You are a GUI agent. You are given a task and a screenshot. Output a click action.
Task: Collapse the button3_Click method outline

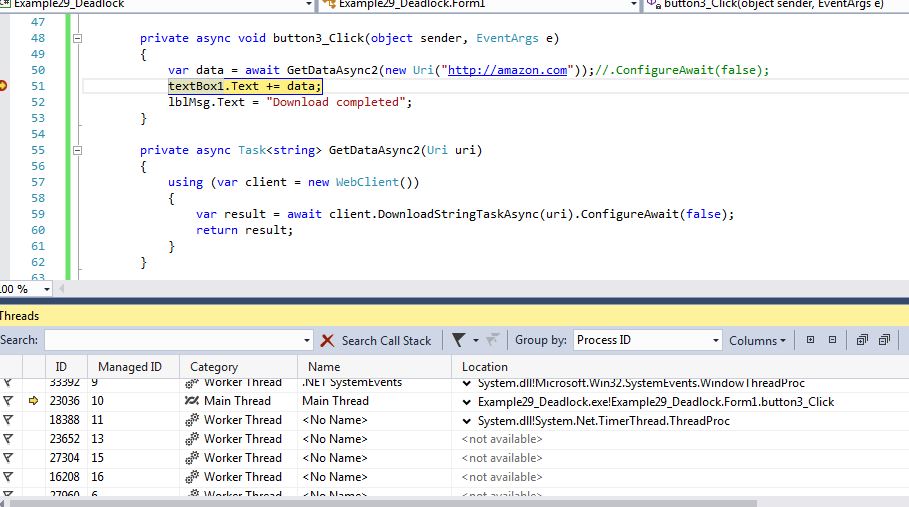77,39
